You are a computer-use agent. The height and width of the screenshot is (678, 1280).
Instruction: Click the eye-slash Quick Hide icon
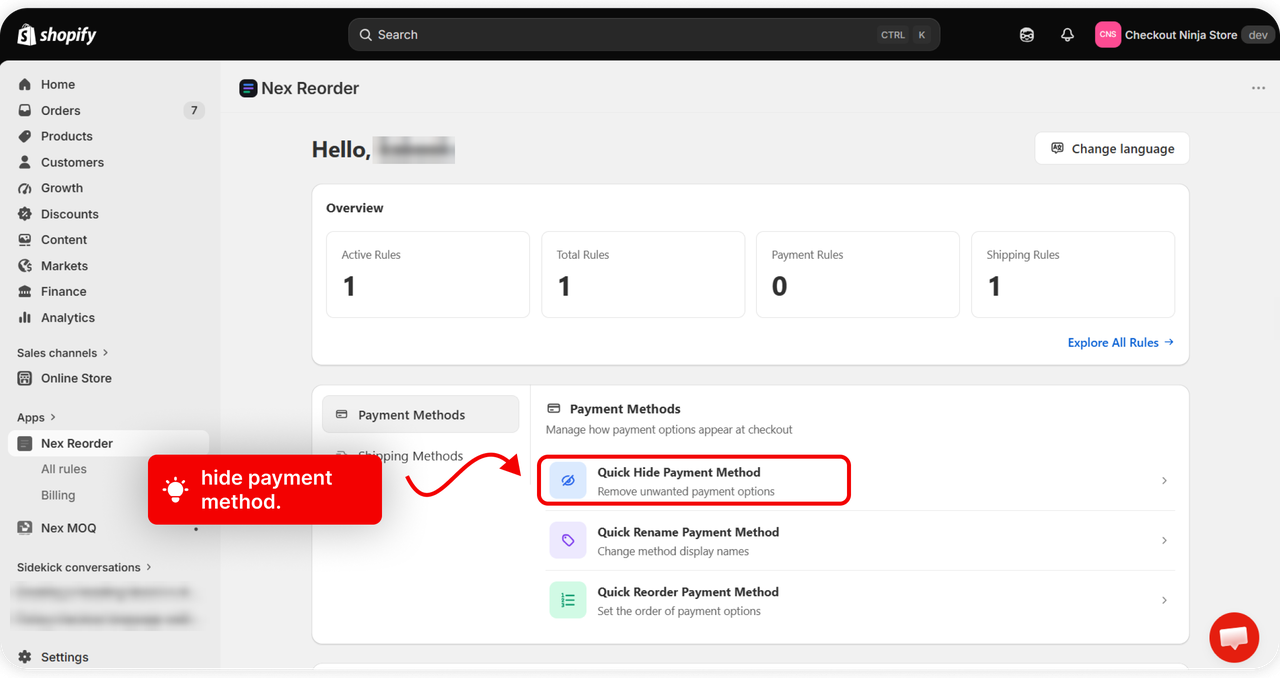click(568, 481)
